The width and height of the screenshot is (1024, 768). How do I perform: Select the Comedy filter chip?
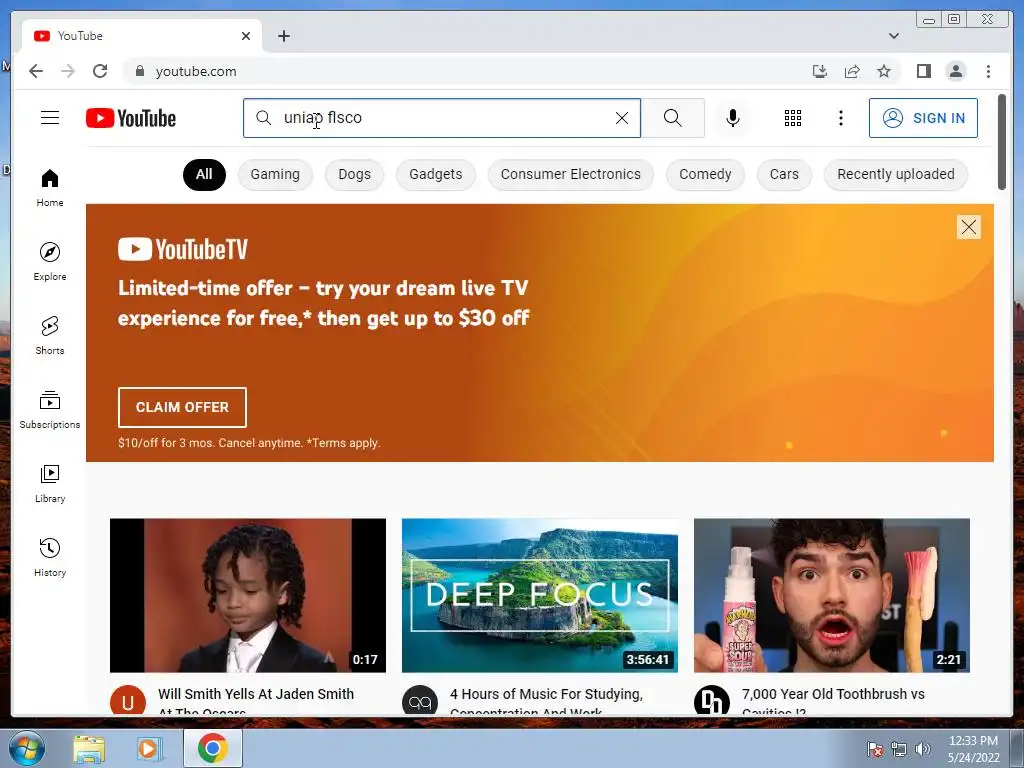(x=705, y=174)
